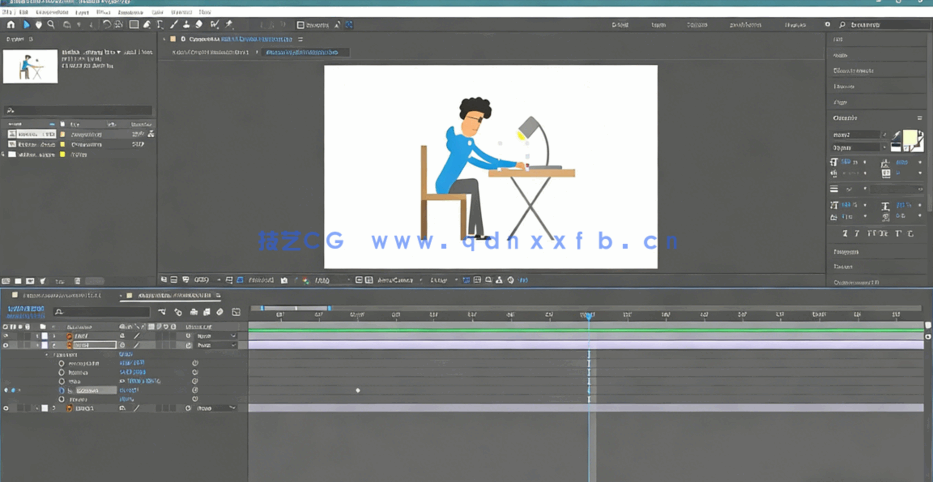Select the Selection arrow tool
The height and width of the screenshot is (482, 933).
point(26,25)
